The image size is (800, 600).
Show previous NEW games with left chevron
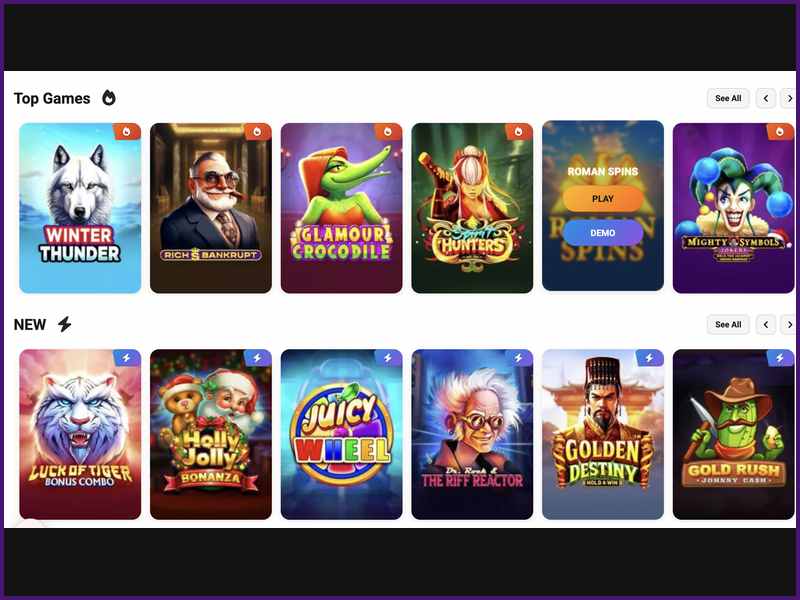pyautogui.click(x=766, y=324)
